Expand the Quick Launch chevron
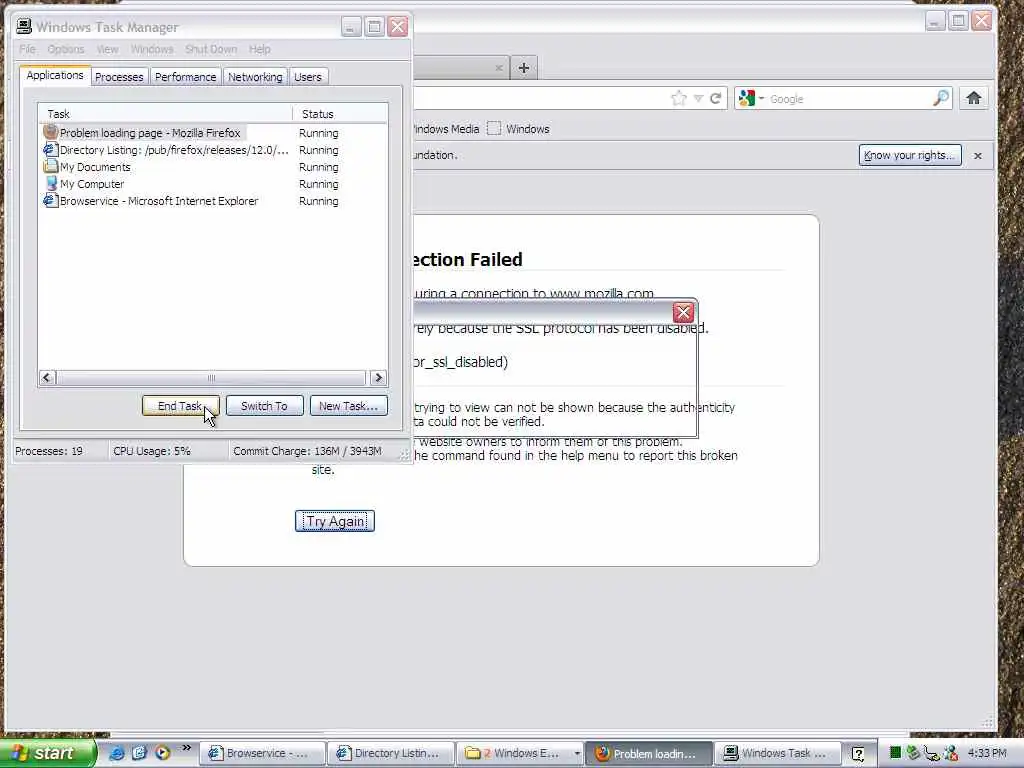Viewport: 1024px width, 768px height. (x=186, y=748)
